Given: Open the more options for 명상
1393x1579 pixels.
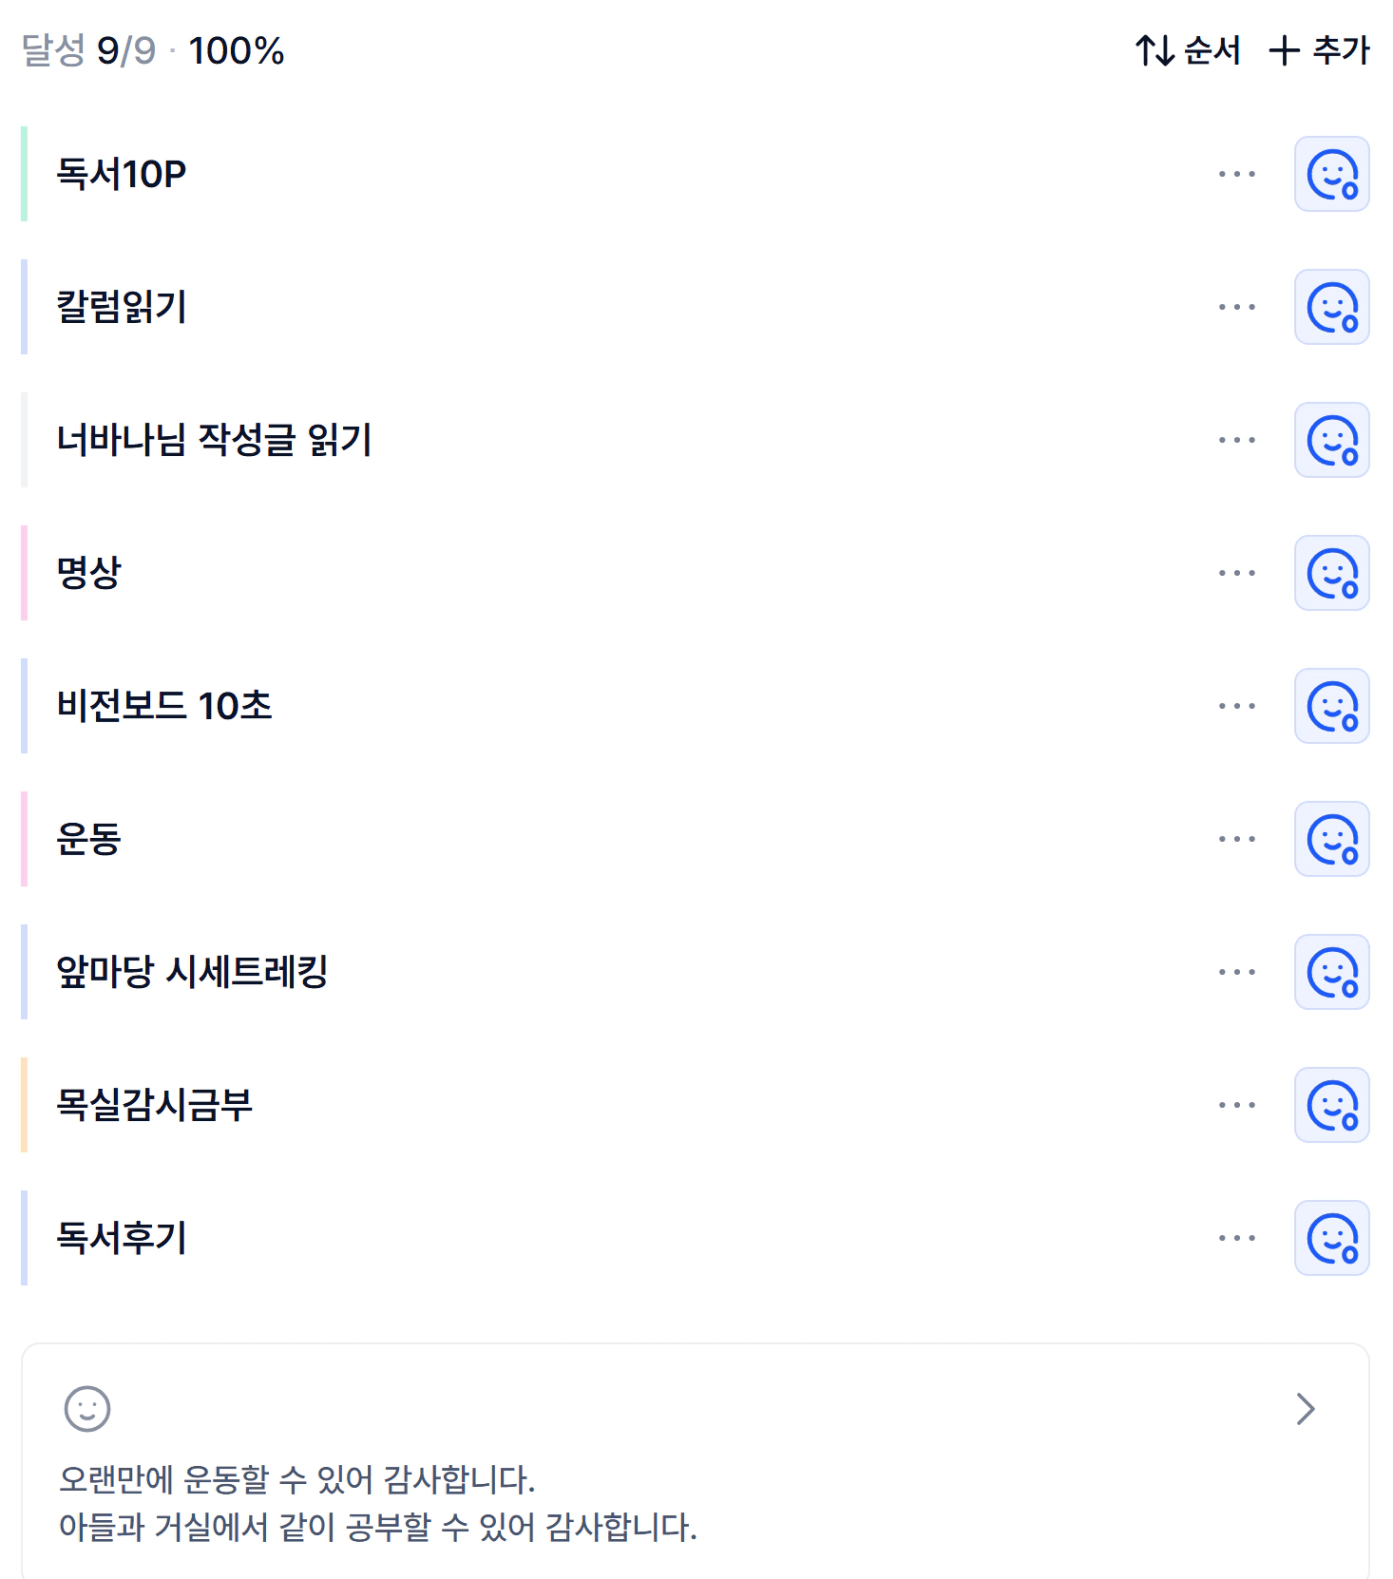Looking at the screenshot, I should (1236, 573).
